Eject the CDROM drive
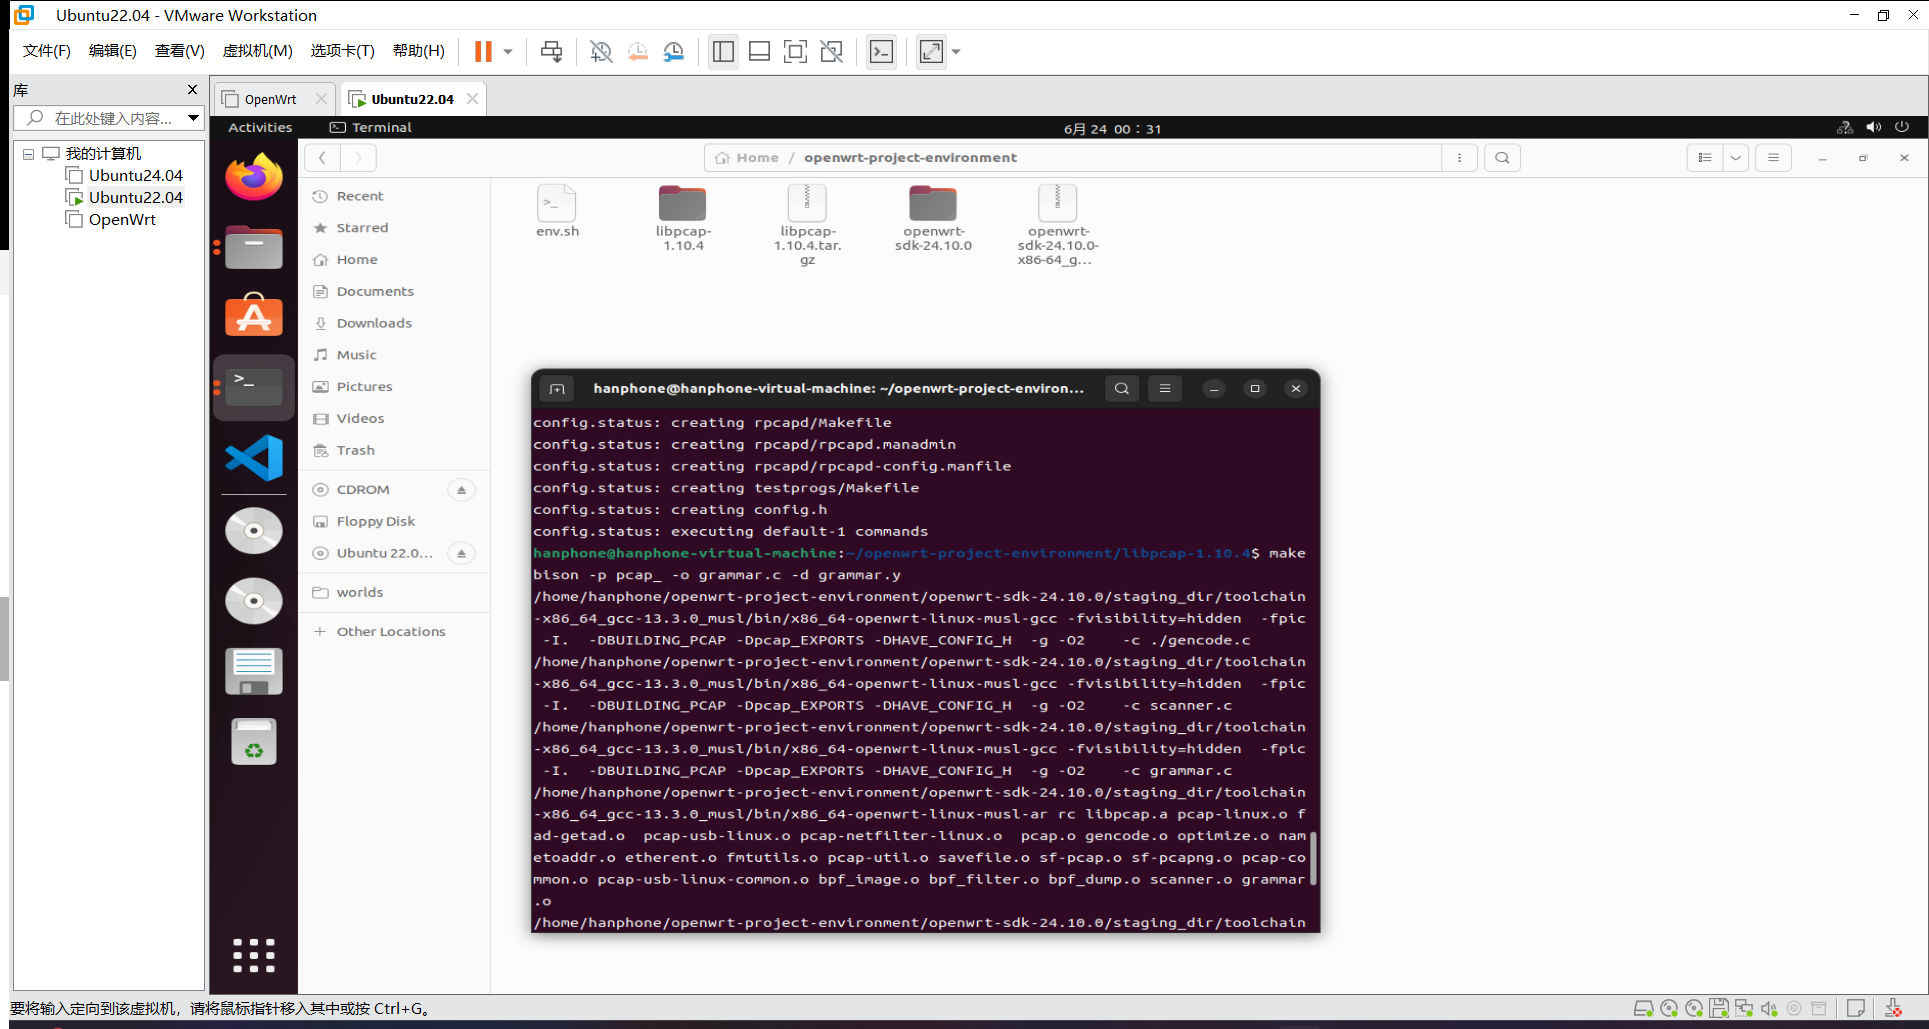Image resolution: width=1929 pixels, height=1029 pixels. (461, 490)
